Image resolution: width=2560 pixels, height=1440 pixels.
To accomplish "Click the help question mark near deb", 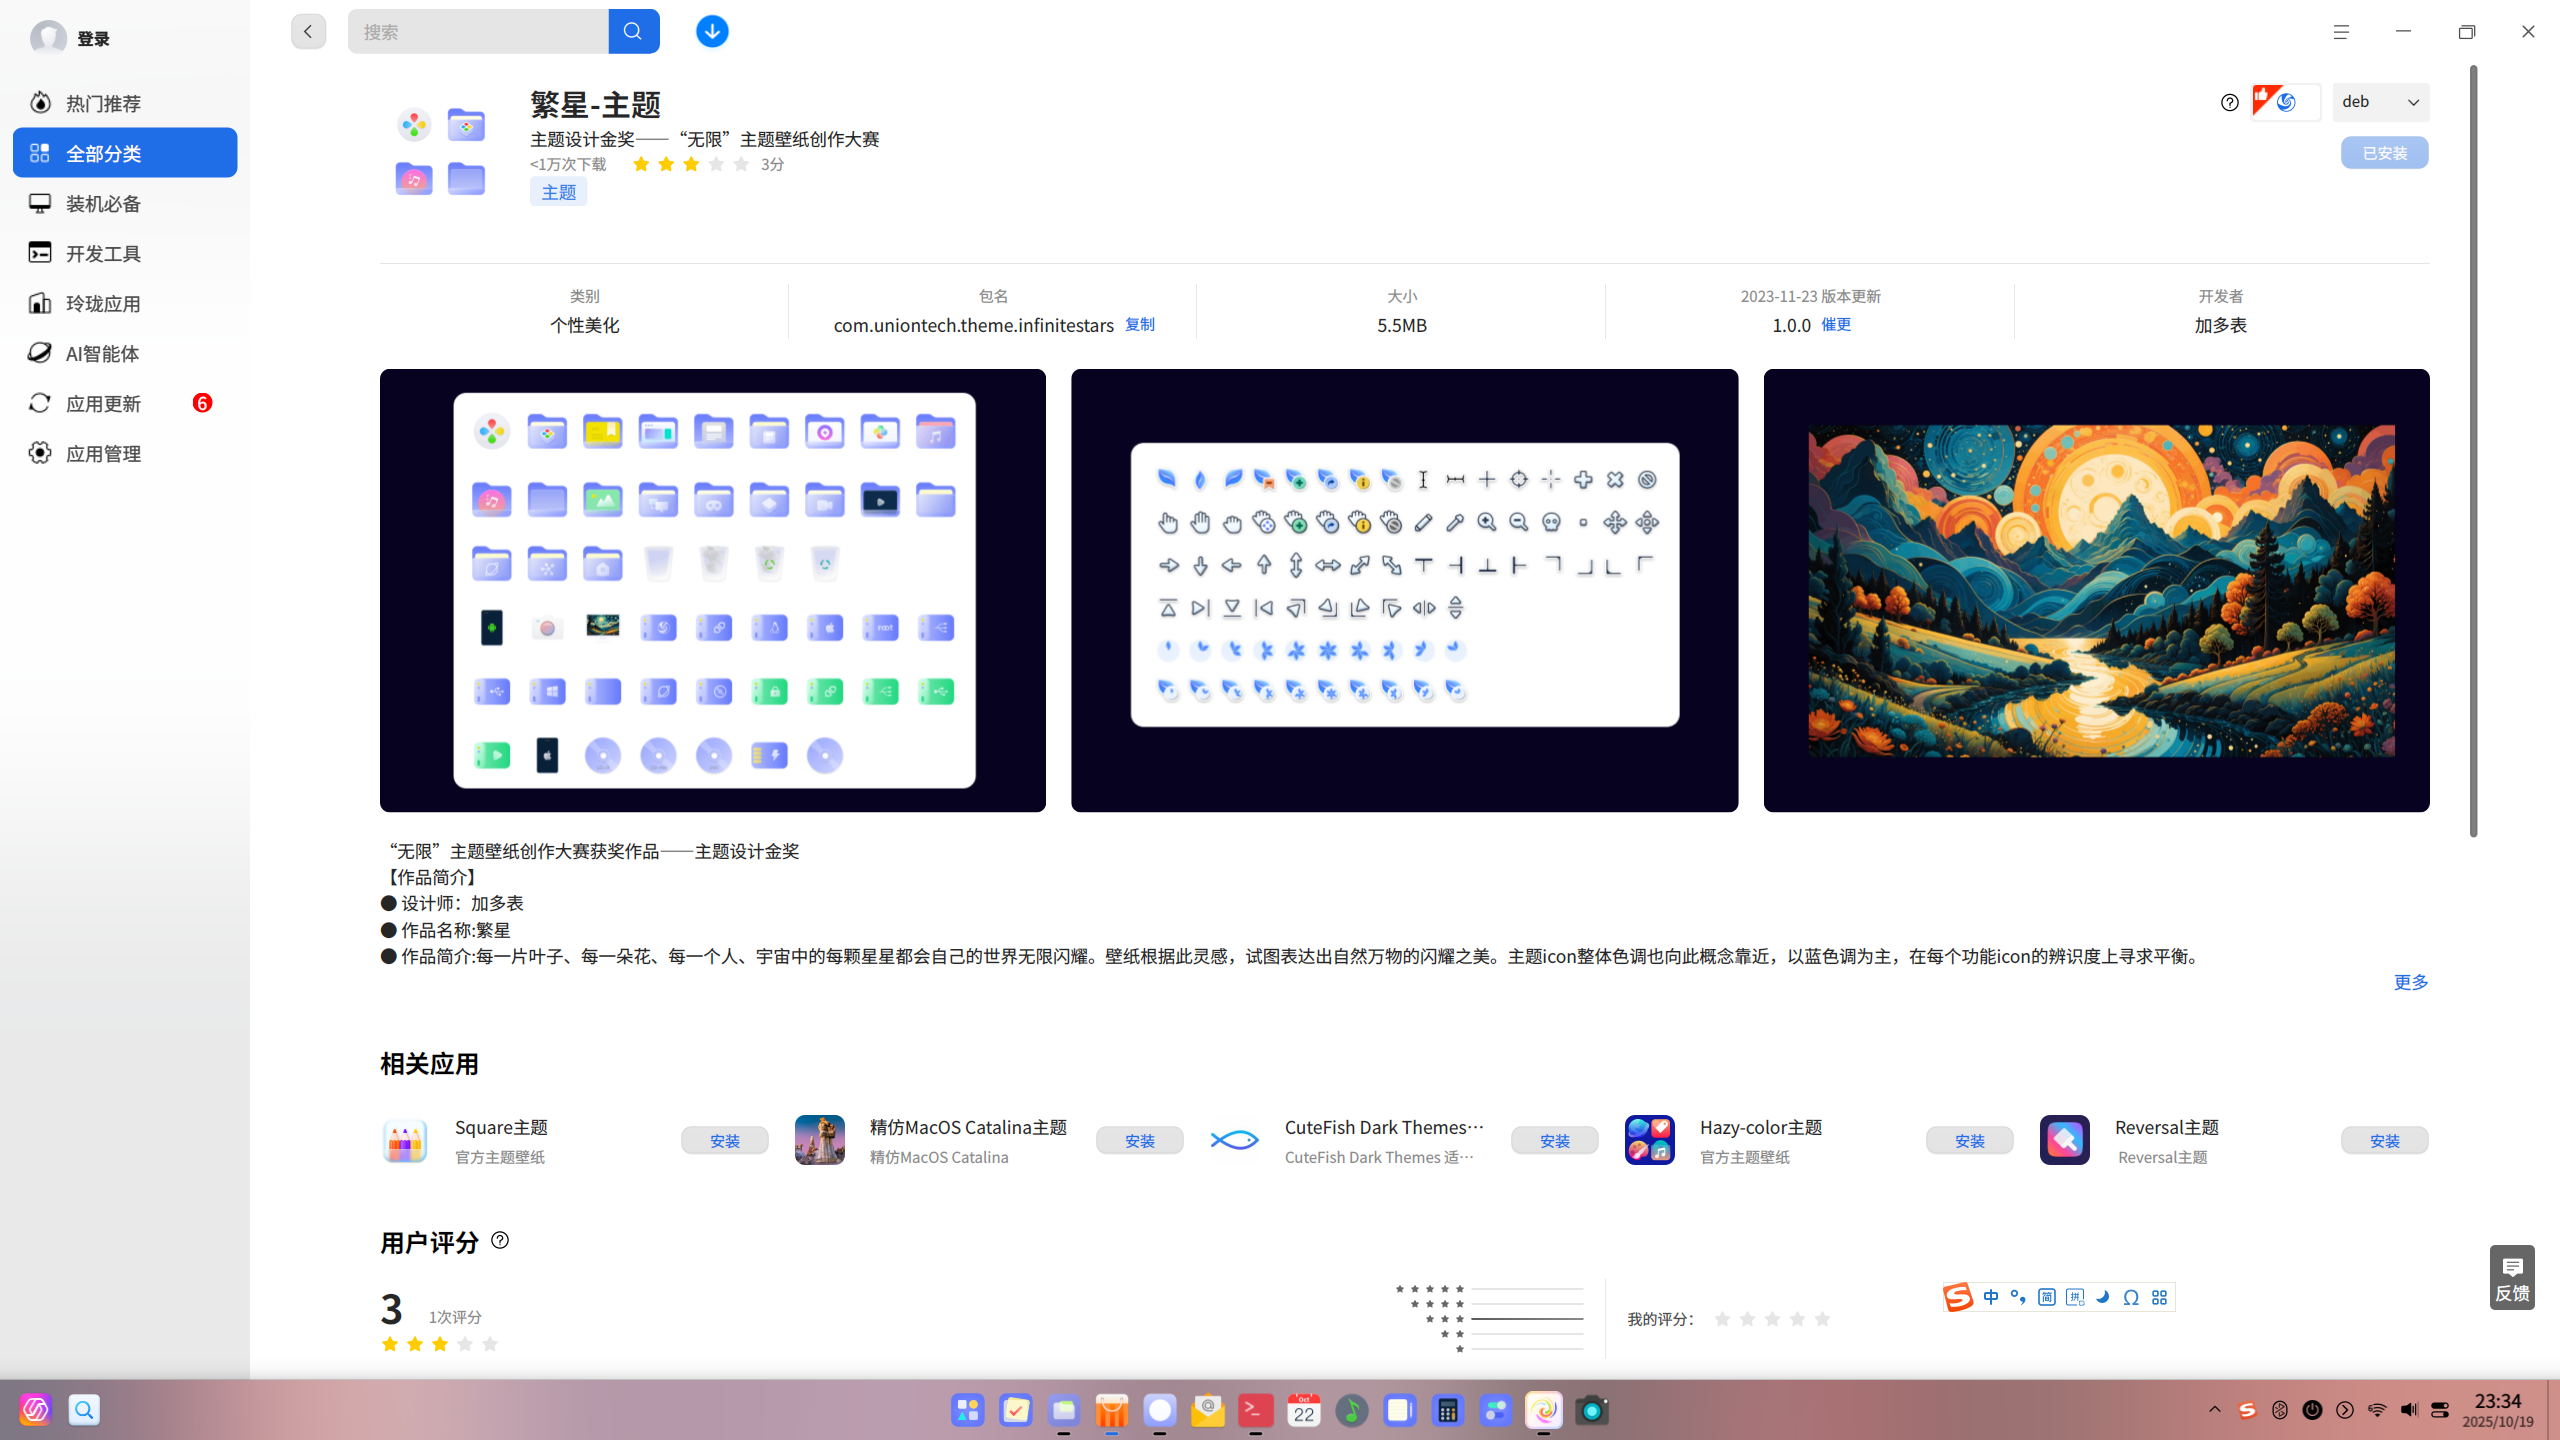I will coord(2229,102).
